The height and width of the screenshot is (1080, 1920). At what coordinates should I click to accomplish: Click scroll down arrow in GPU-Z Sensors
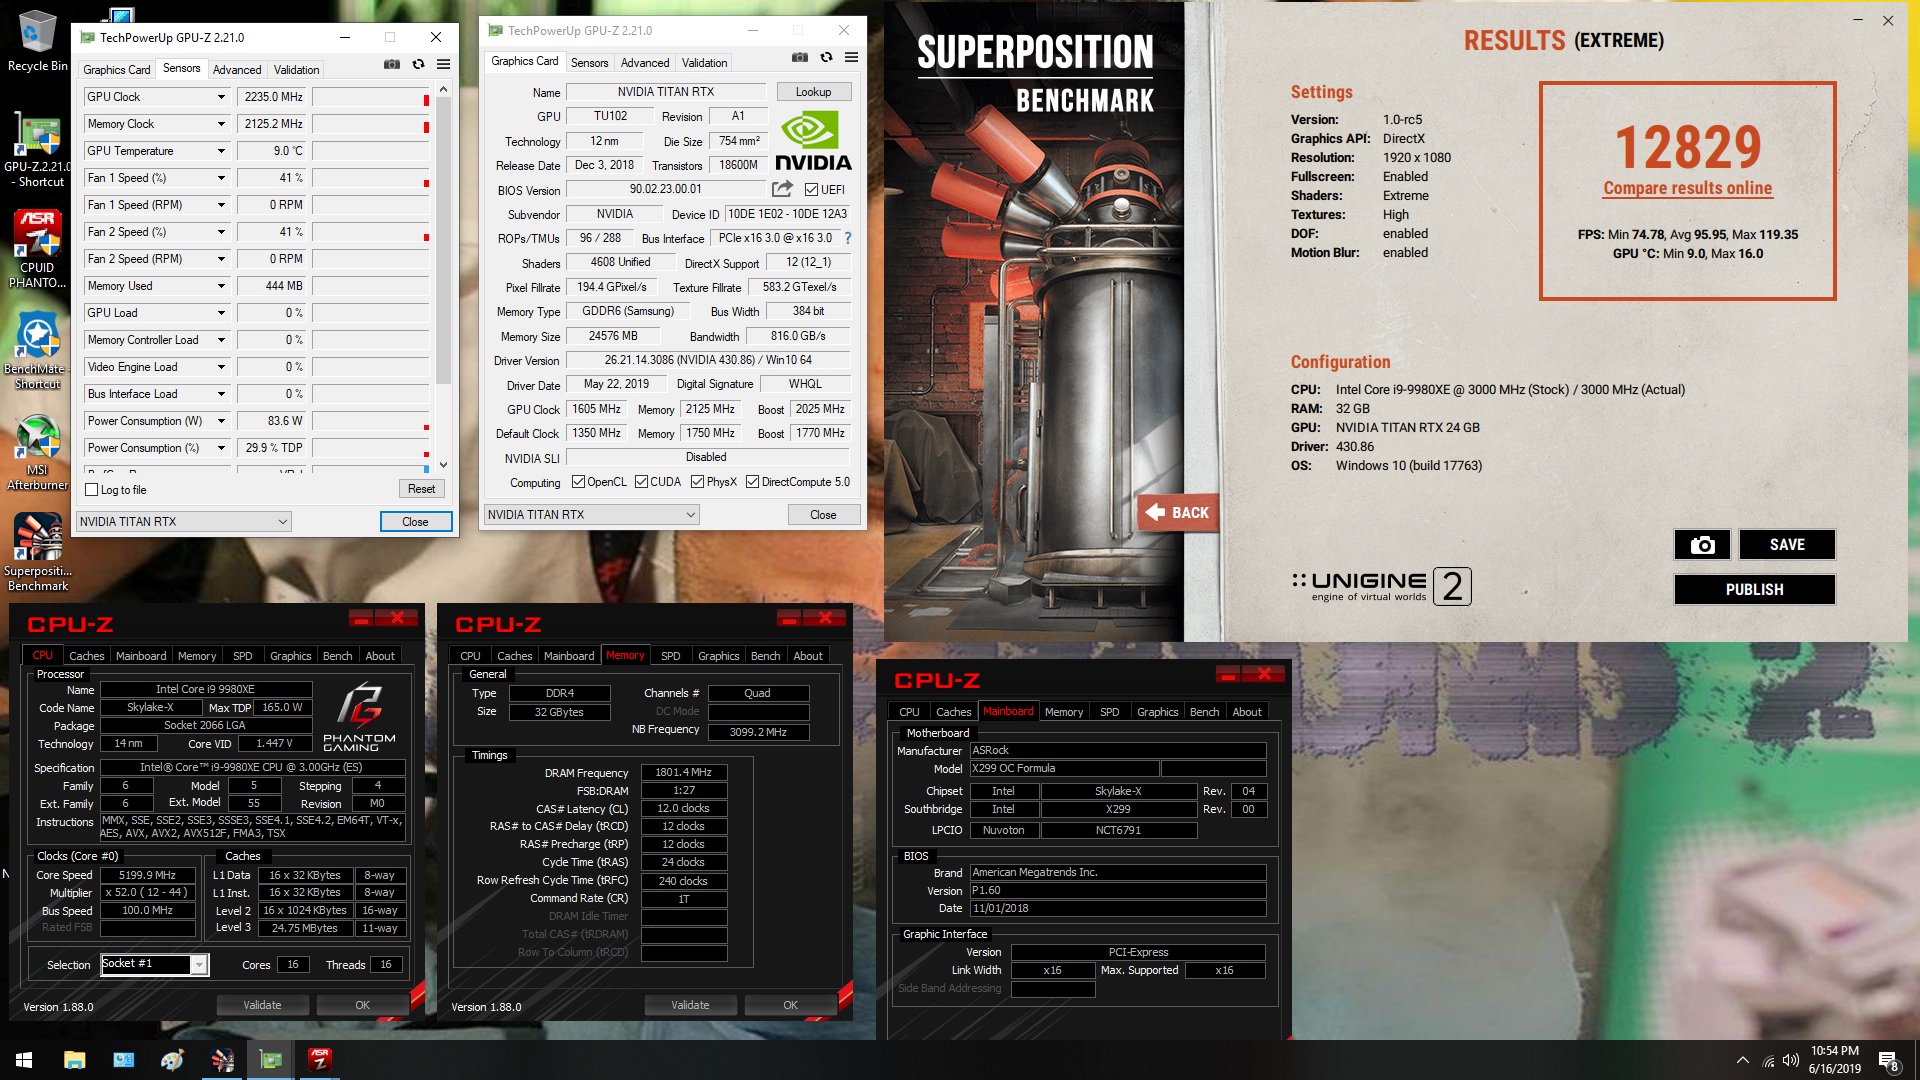pyautogui.click(x=443, y=465)
